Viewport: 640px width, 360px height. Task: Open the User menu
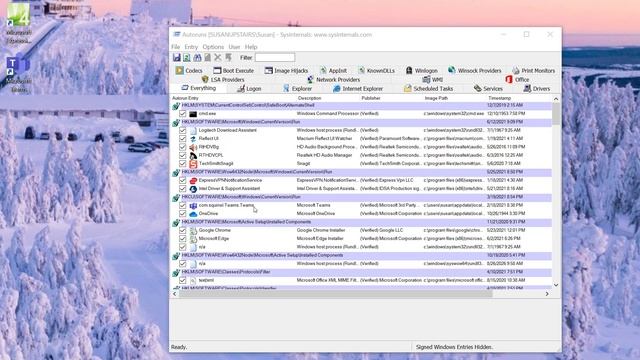tap(234, 47)
